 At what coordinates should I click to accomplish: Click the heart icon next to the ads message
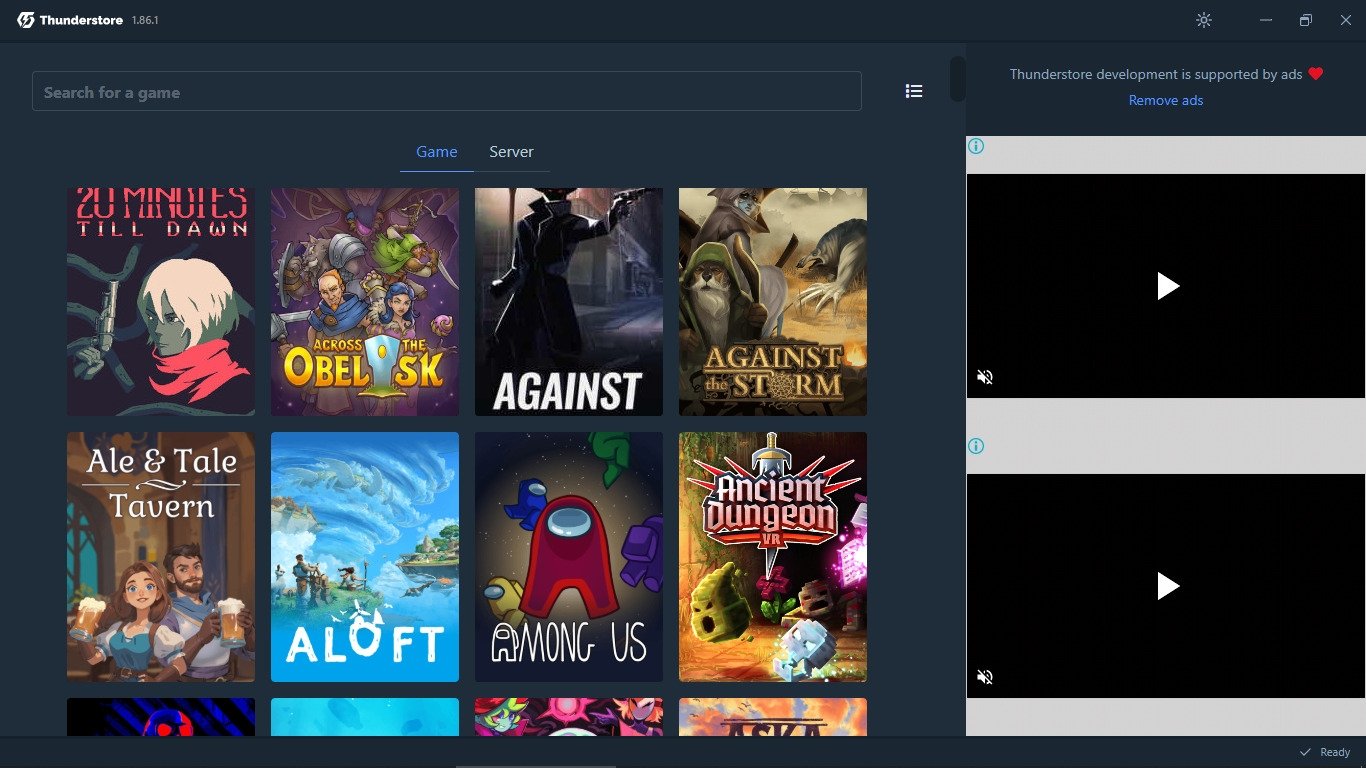point(1315,73)
